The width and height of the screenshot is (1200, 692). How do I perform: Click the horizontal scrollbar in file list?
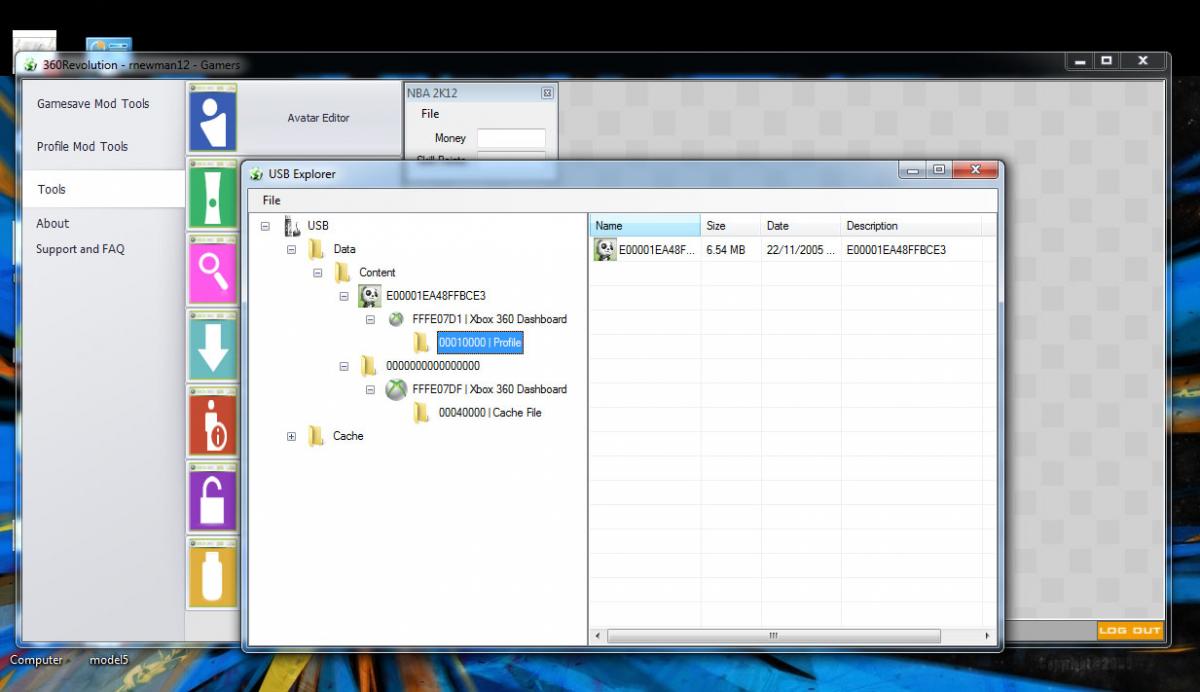(x=772, y=636)
